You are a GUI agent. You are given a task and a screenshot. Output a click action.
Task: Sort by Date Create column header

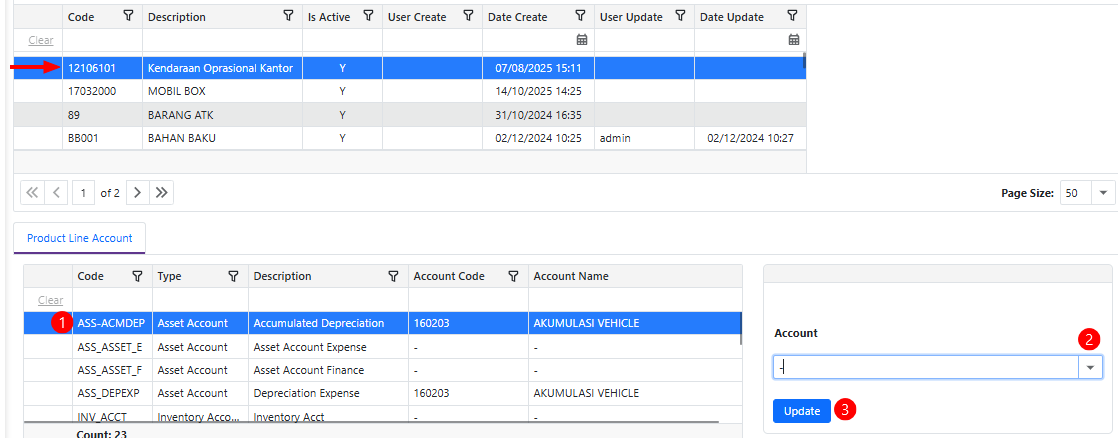518,17
